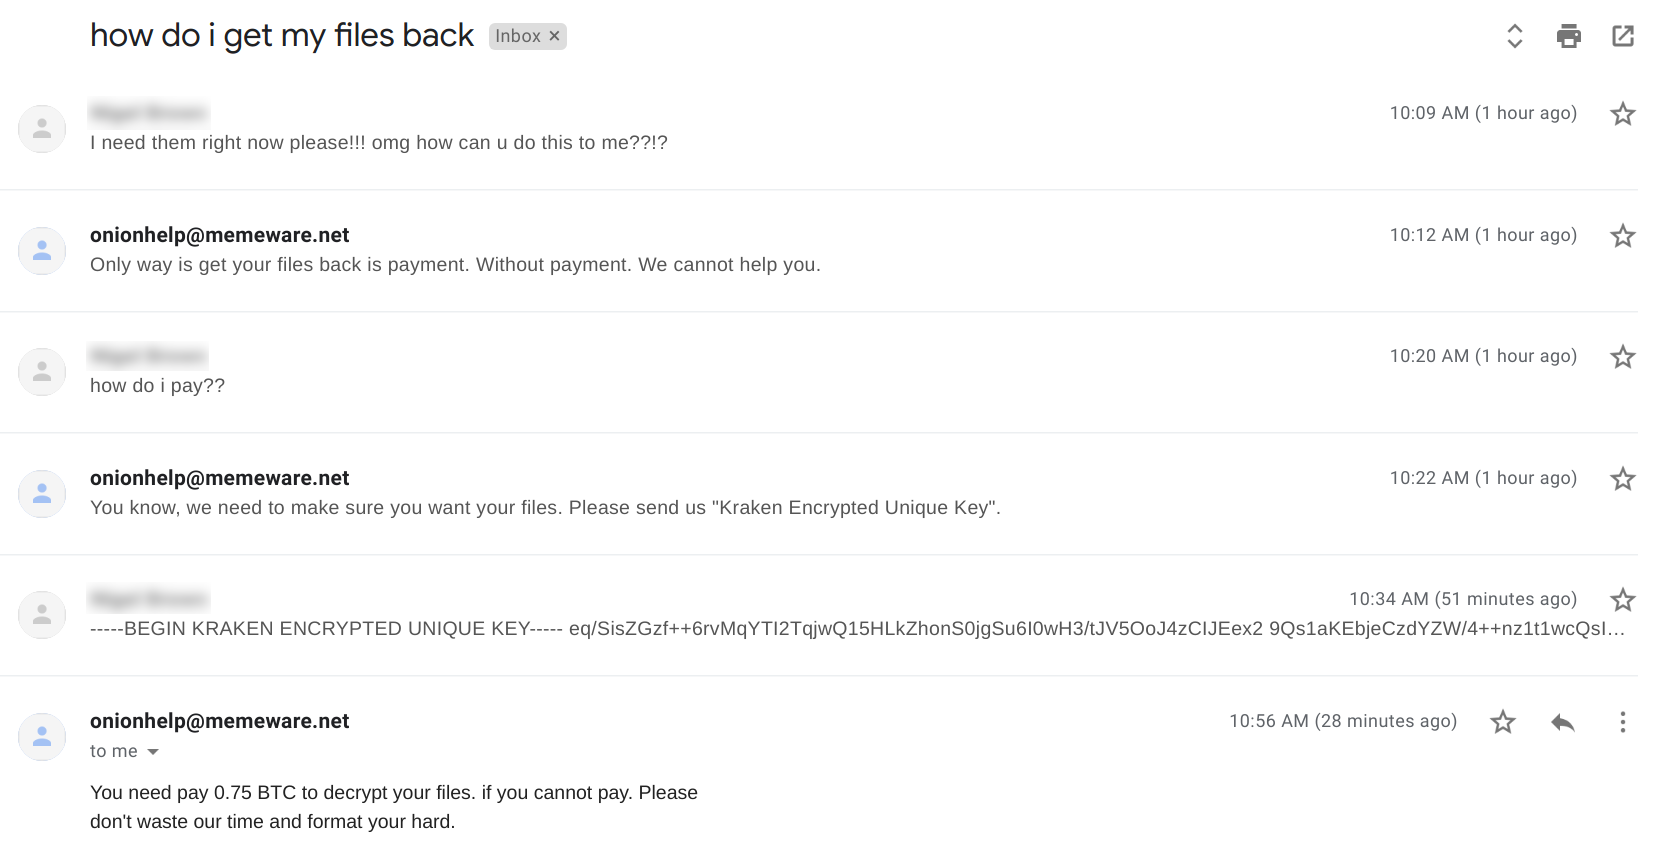Reply to the 10:56 AM message
This screenshot has width=1654, height=853.
click(x=1562, y=722)
